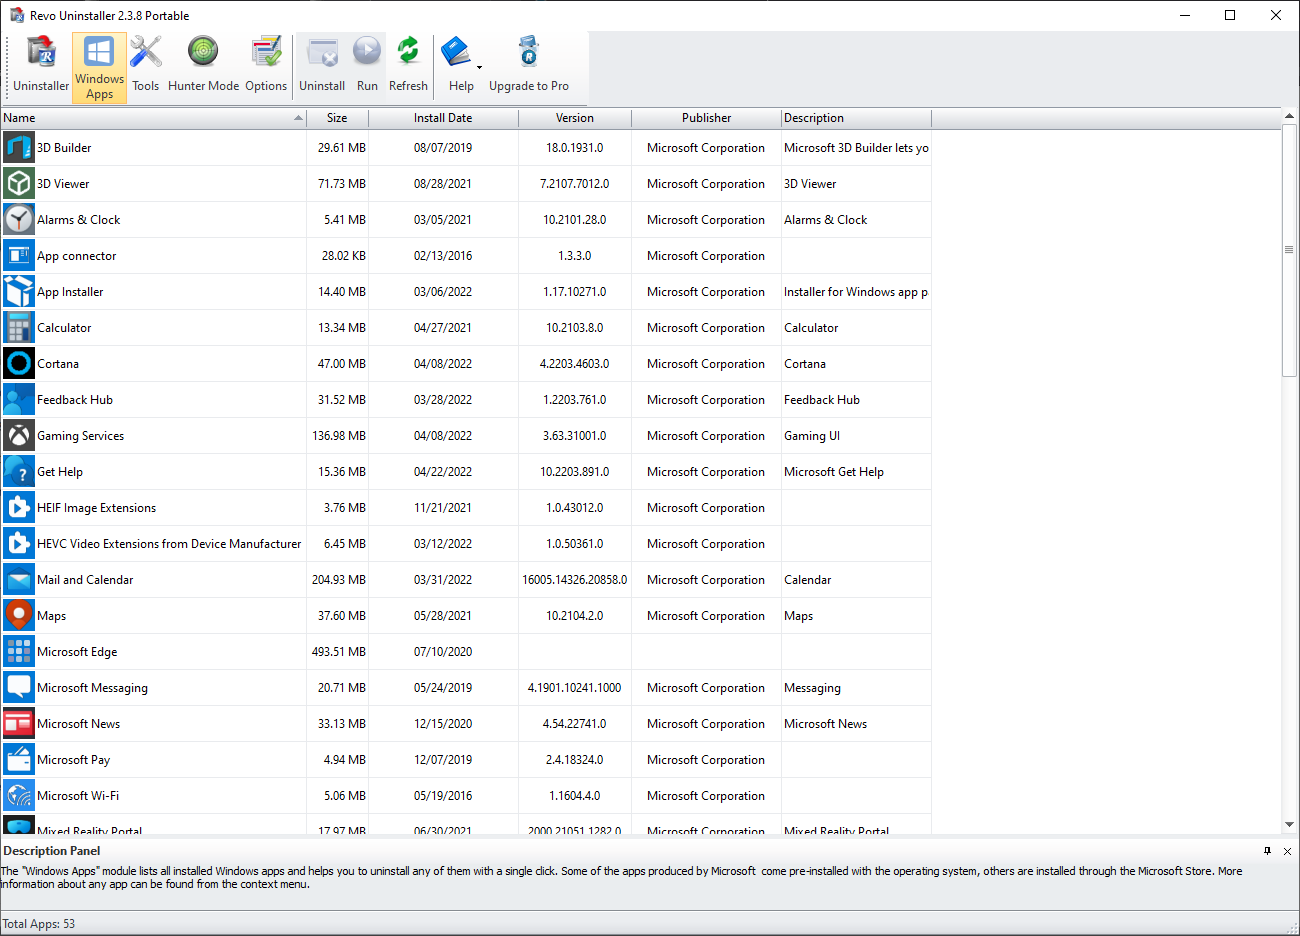Click the 'Microsoft Wi-Fi' name text
Screen dimensions: 1300x936
(78, 796)
